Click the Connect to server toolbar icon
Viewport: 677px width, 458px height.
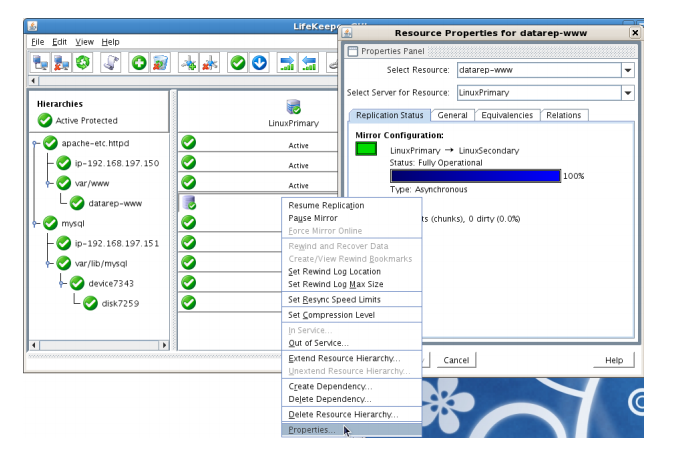41,63
